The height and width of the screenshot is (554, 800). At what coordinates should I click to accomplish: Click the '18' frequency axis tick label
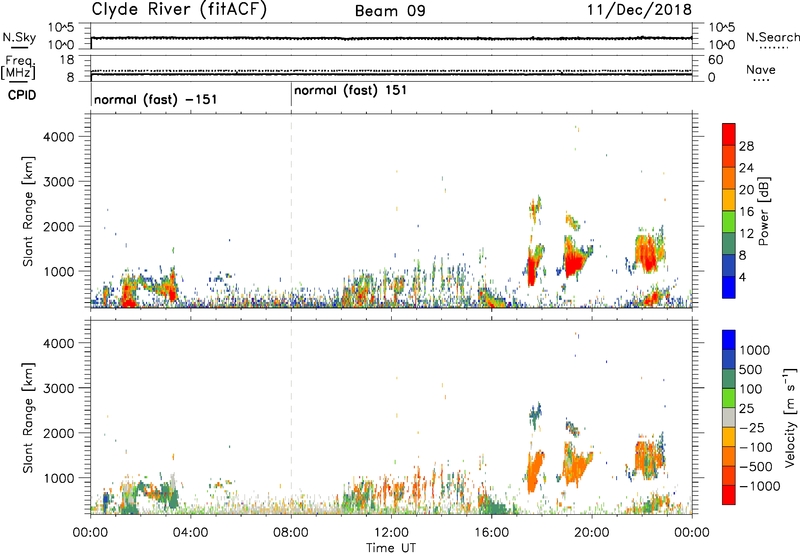tap(67, 60)
